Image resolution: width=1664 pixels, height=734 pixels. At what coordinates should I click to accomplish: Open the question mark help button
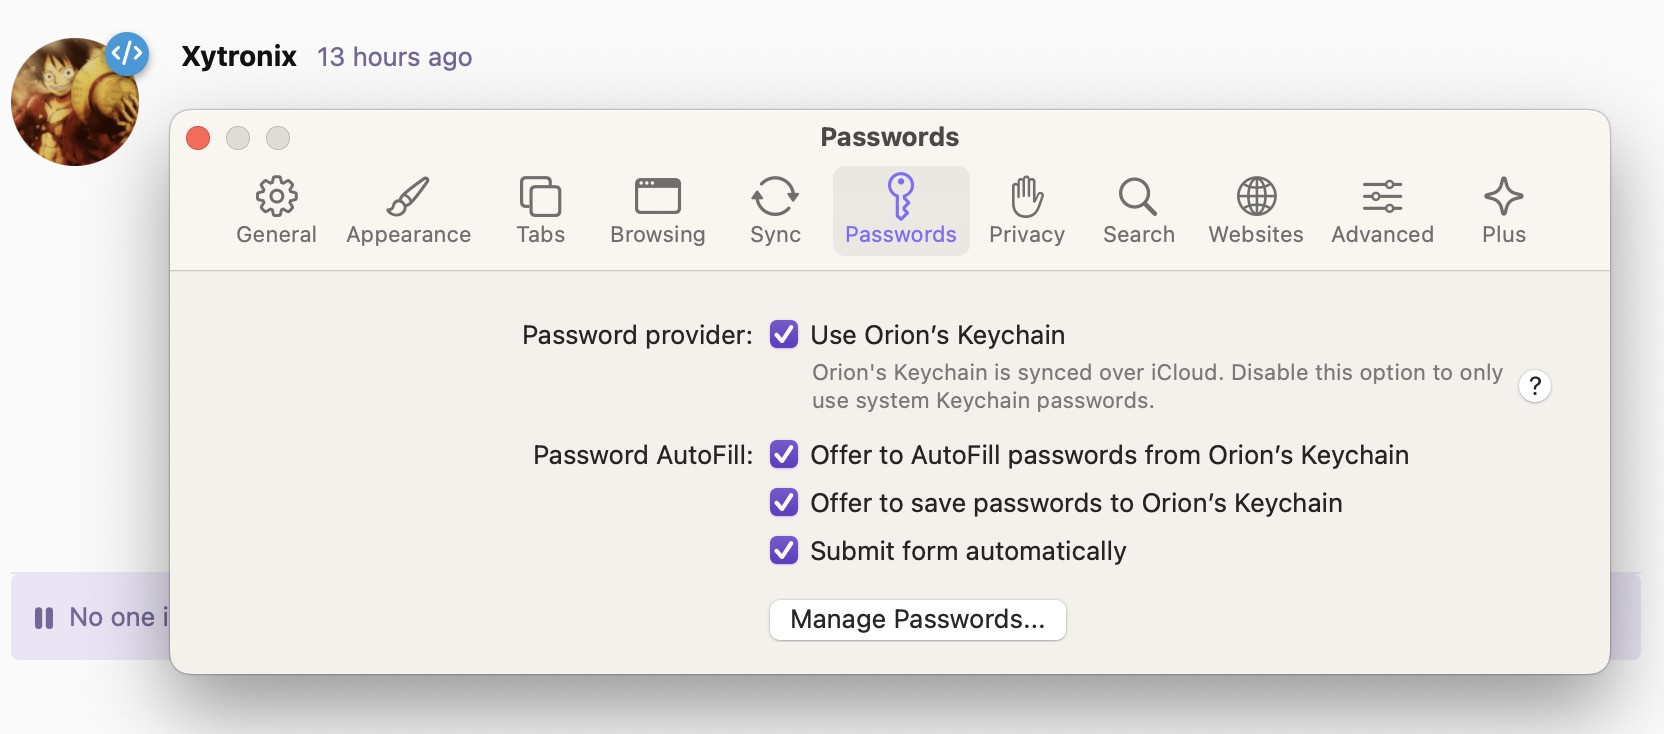click(x=1534, y=386)
